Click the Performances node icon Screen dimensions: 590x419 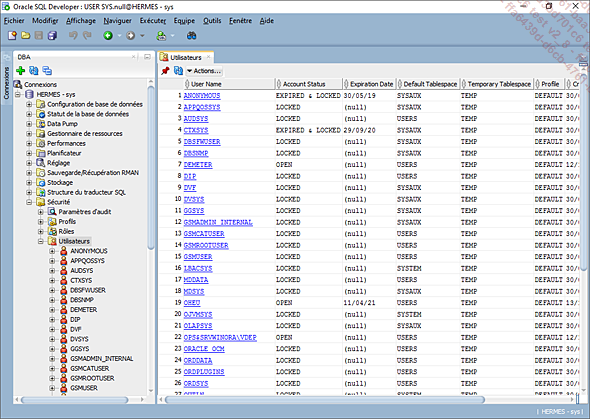(x=41, y=143)
